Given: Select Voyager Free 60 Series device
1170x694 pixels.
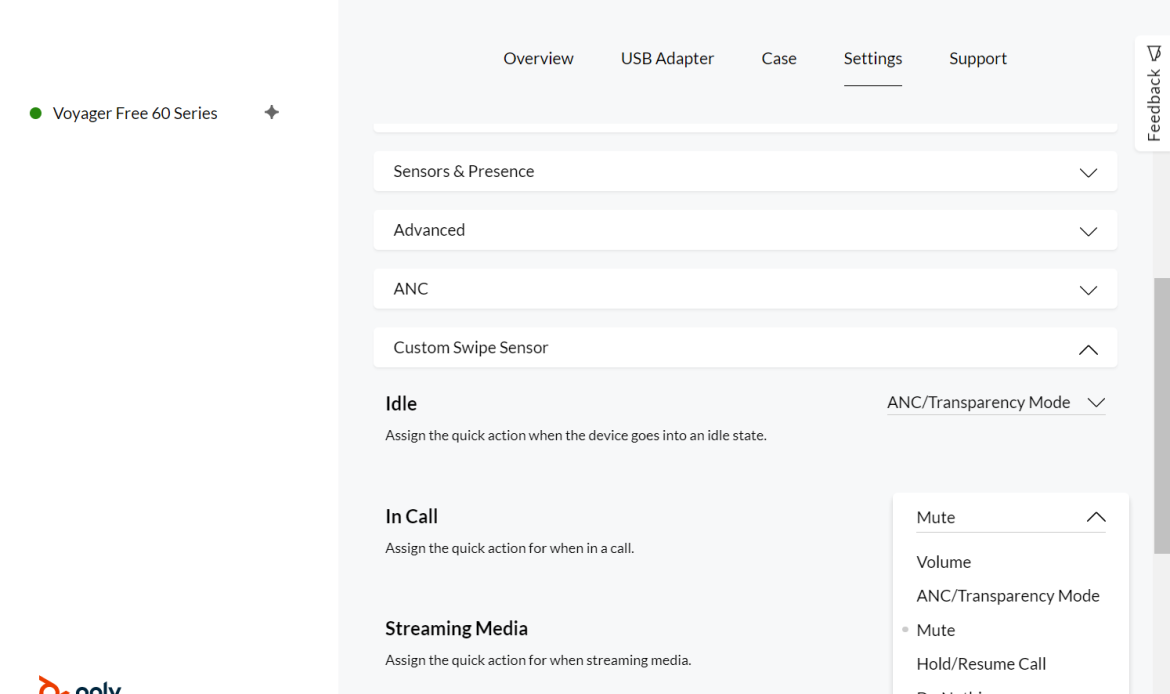Looking at the screenshot, I should pyautogui.click(x=135, y=113).
